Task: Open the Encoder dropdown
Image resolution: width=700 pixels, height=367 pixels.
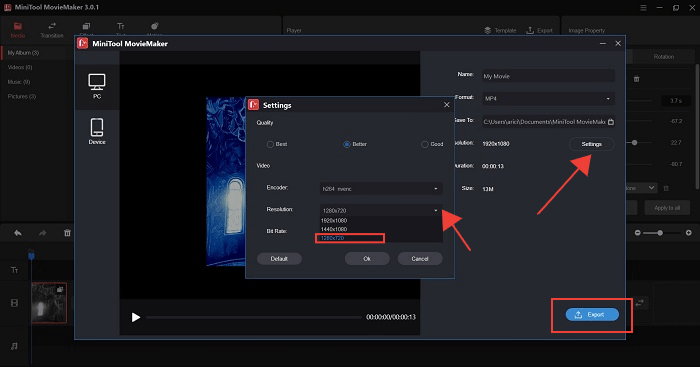Action: (381, 189)
